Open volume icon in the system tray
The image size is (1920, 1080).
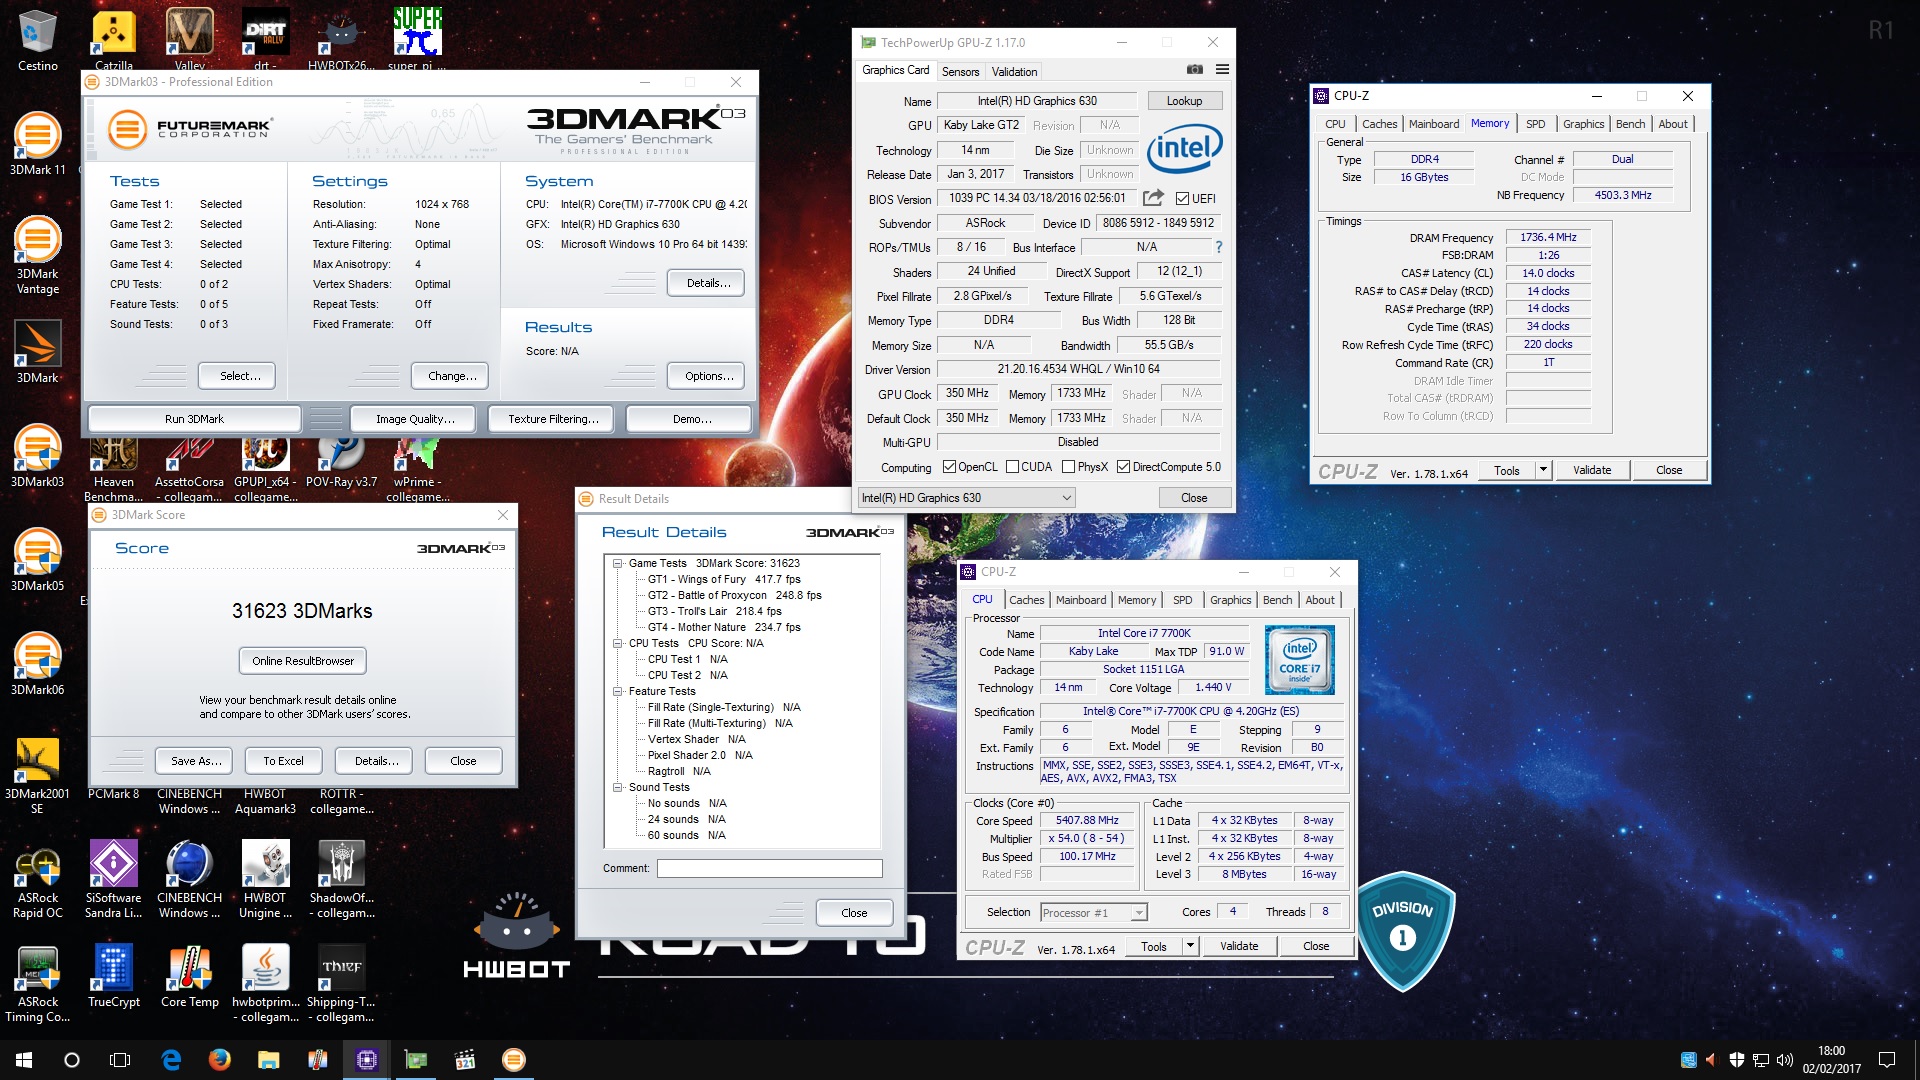[1784, 1060]
